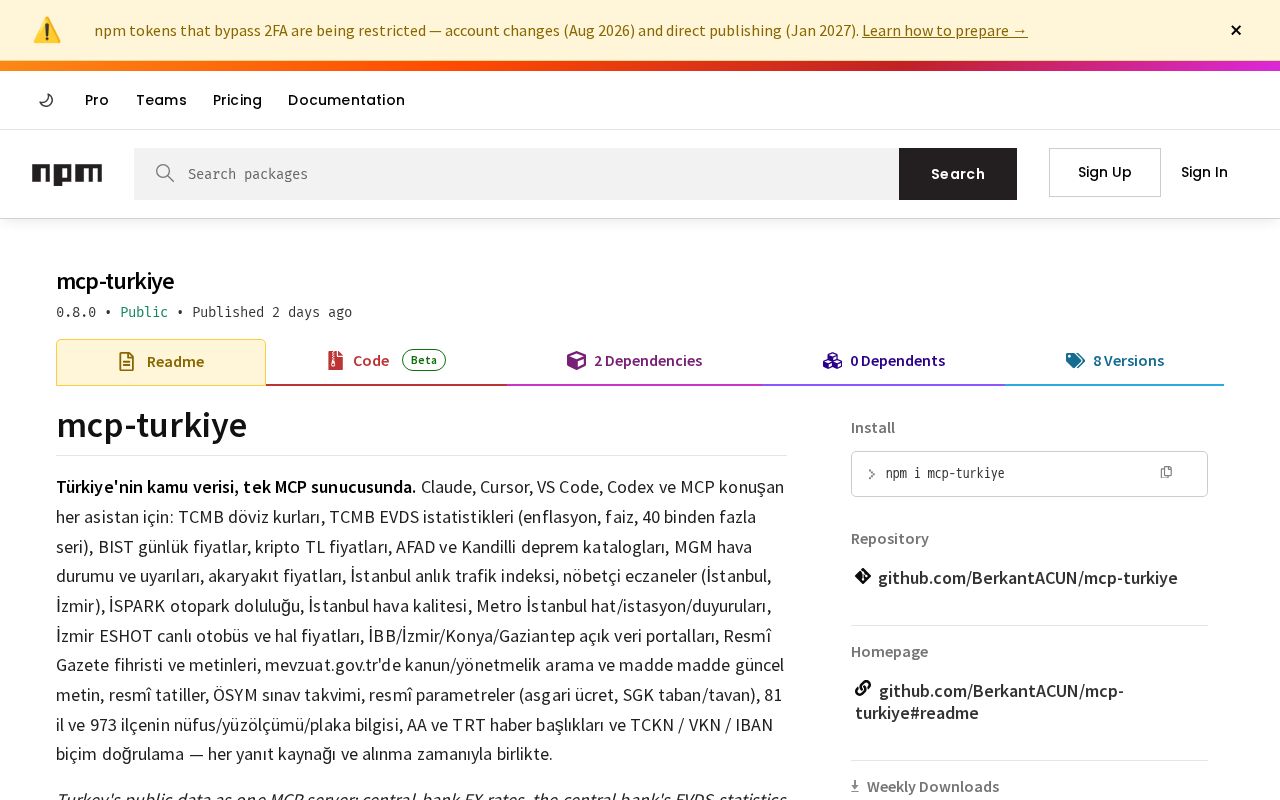This screenshot has width=1280, height=800.
Task: Click the warning triangle icon in banner
Action: pos(47,30)
